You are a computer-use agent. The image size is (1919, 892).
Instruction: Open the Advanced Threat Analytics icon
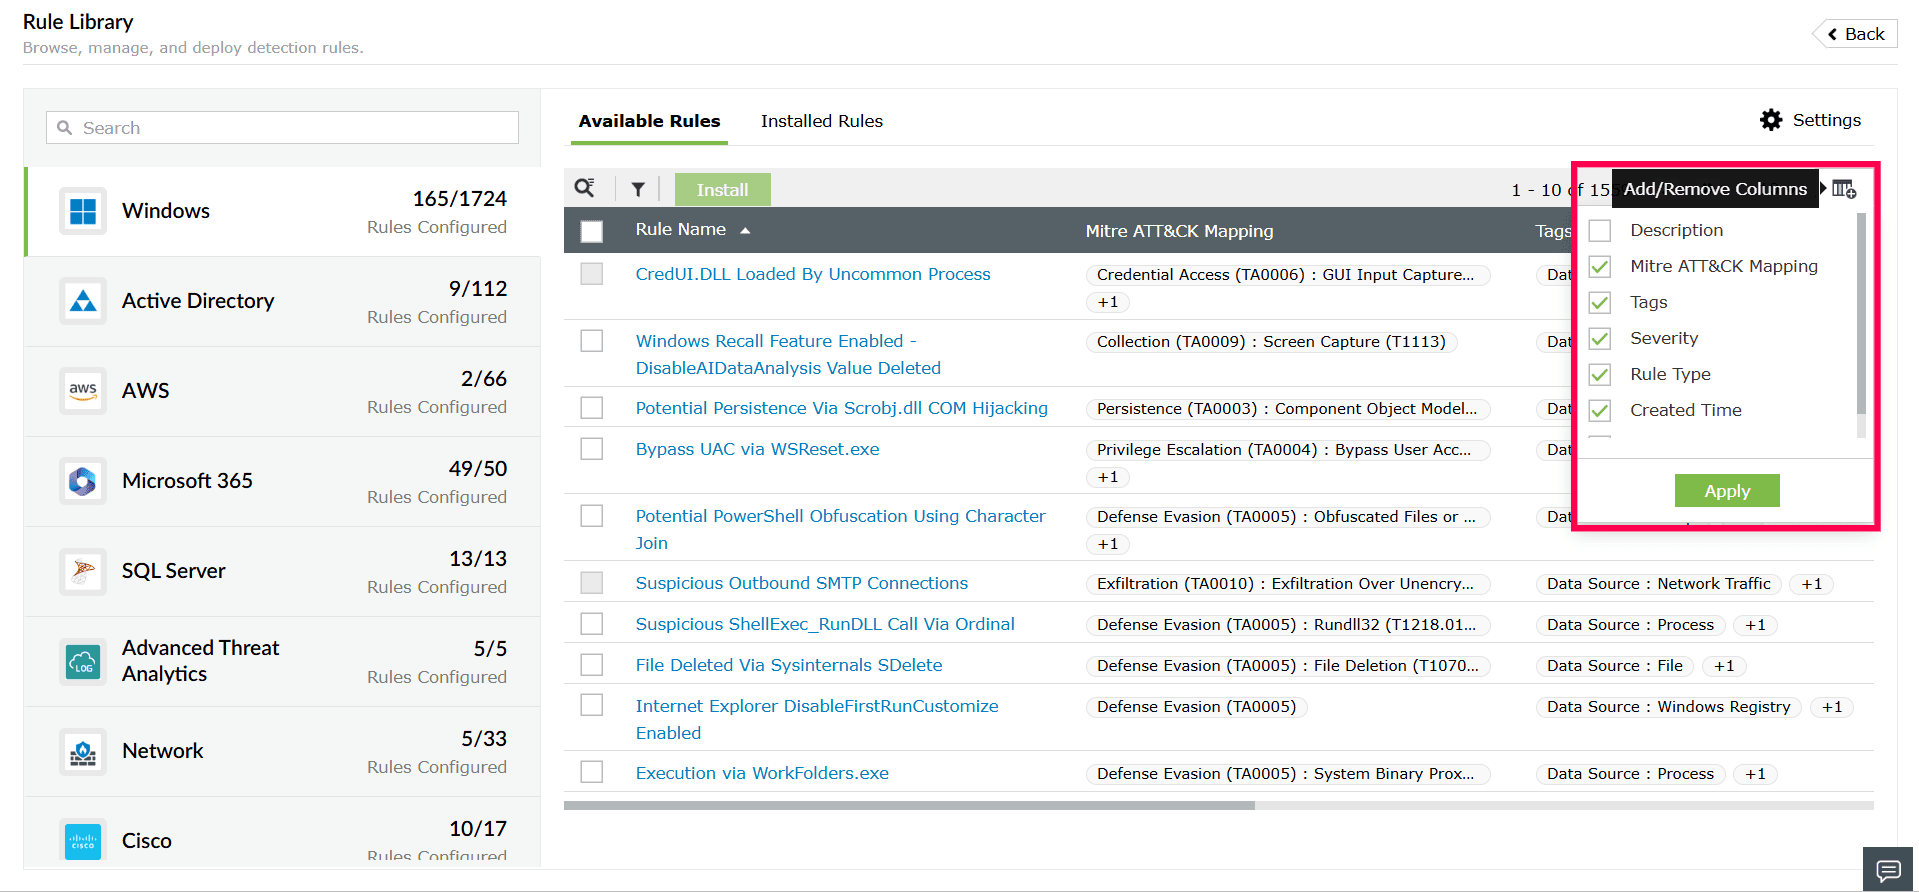[x=83, y=661]
